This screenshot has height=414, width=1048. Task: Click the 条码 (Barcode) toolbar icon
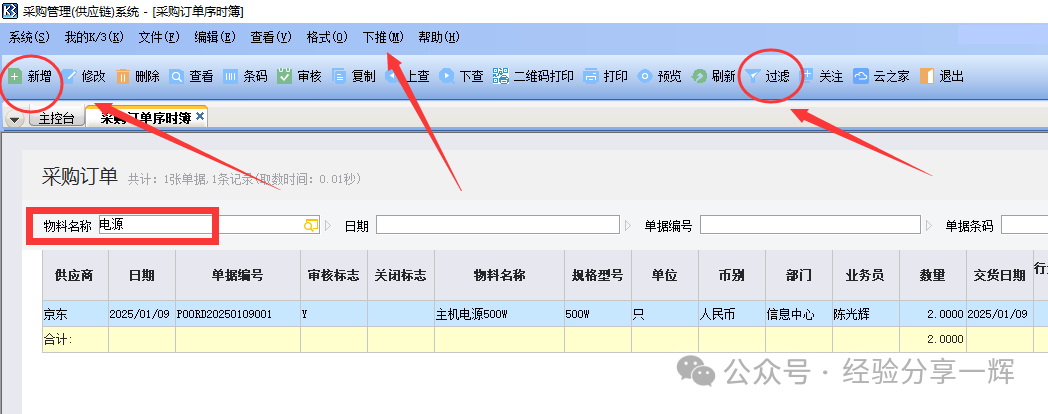(230, 76)
